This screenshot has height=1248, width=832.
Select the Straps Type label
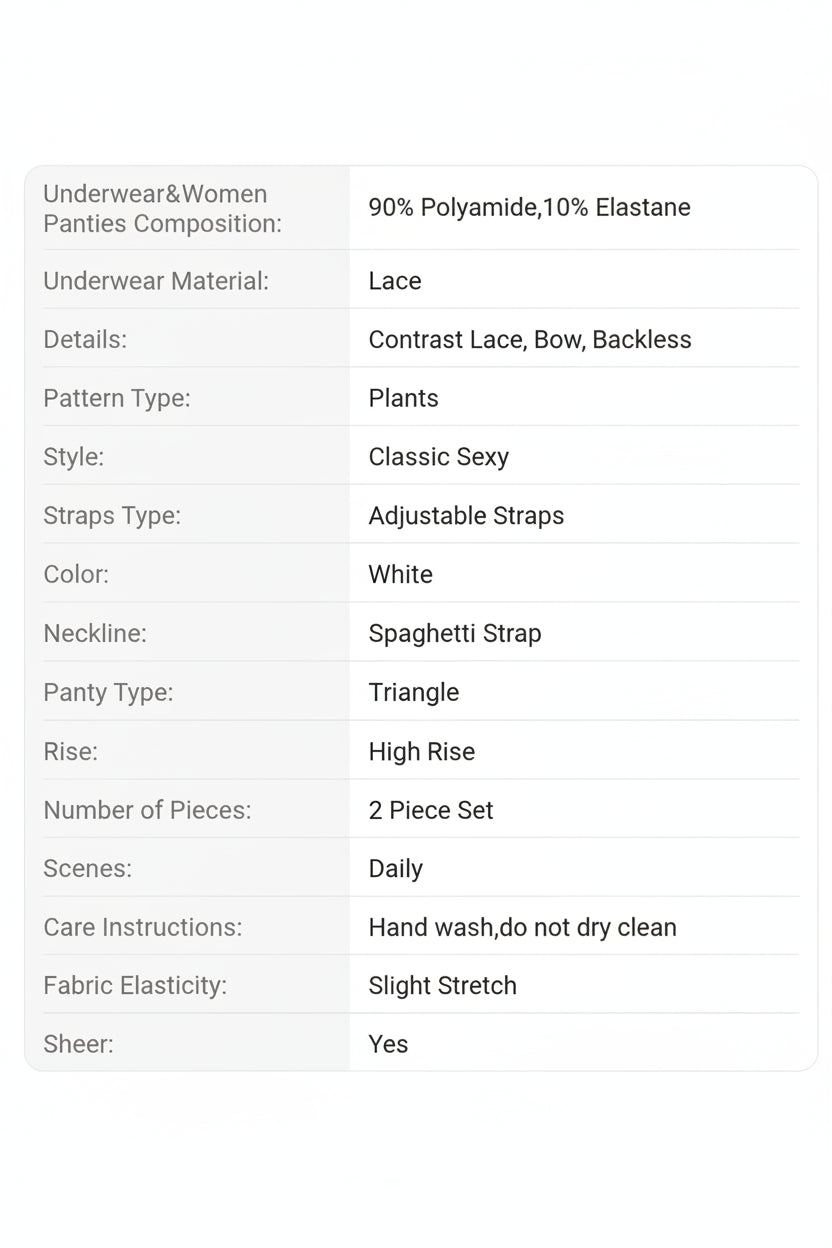coord(112,516)
